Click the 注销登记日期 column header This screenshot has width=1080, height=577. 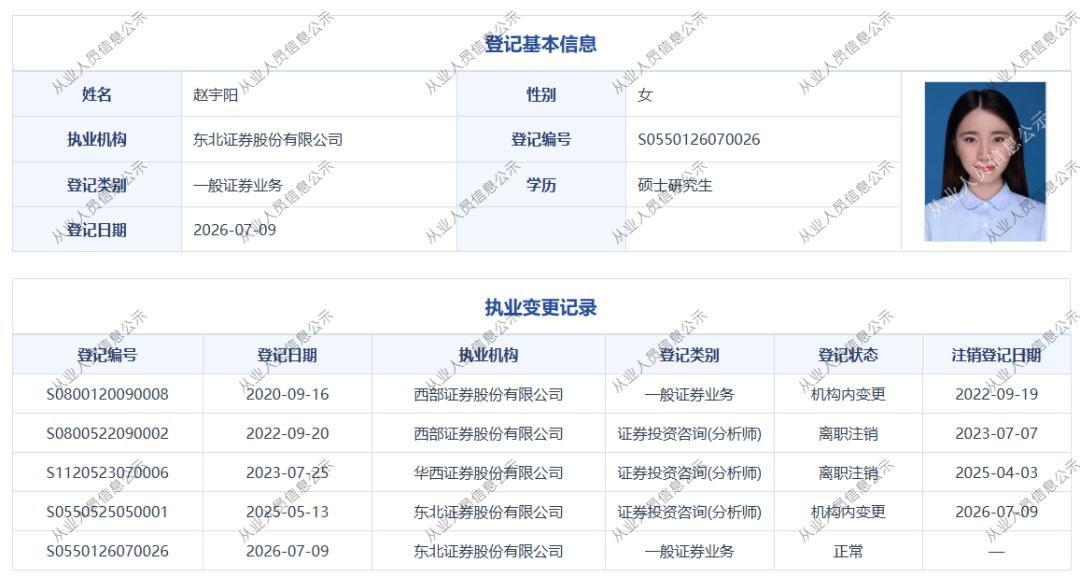tap(996, 355)
